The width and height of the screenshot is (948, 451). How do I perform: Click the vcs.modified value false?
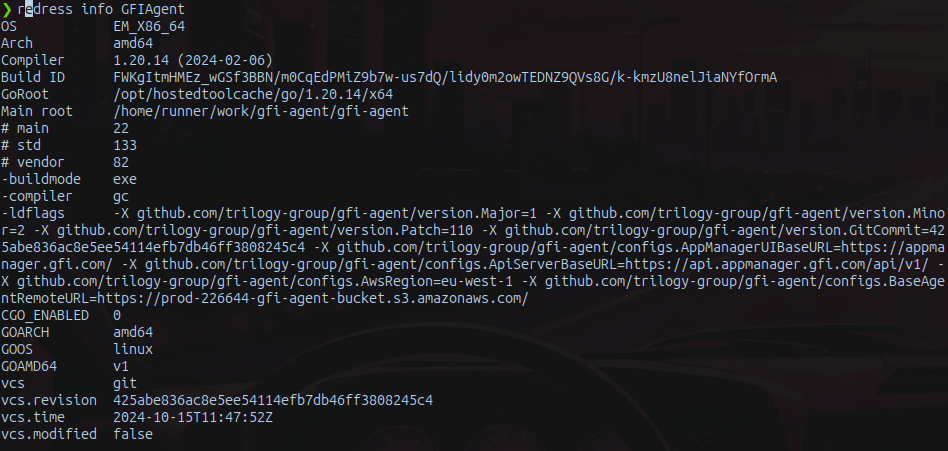pos(133,434)
